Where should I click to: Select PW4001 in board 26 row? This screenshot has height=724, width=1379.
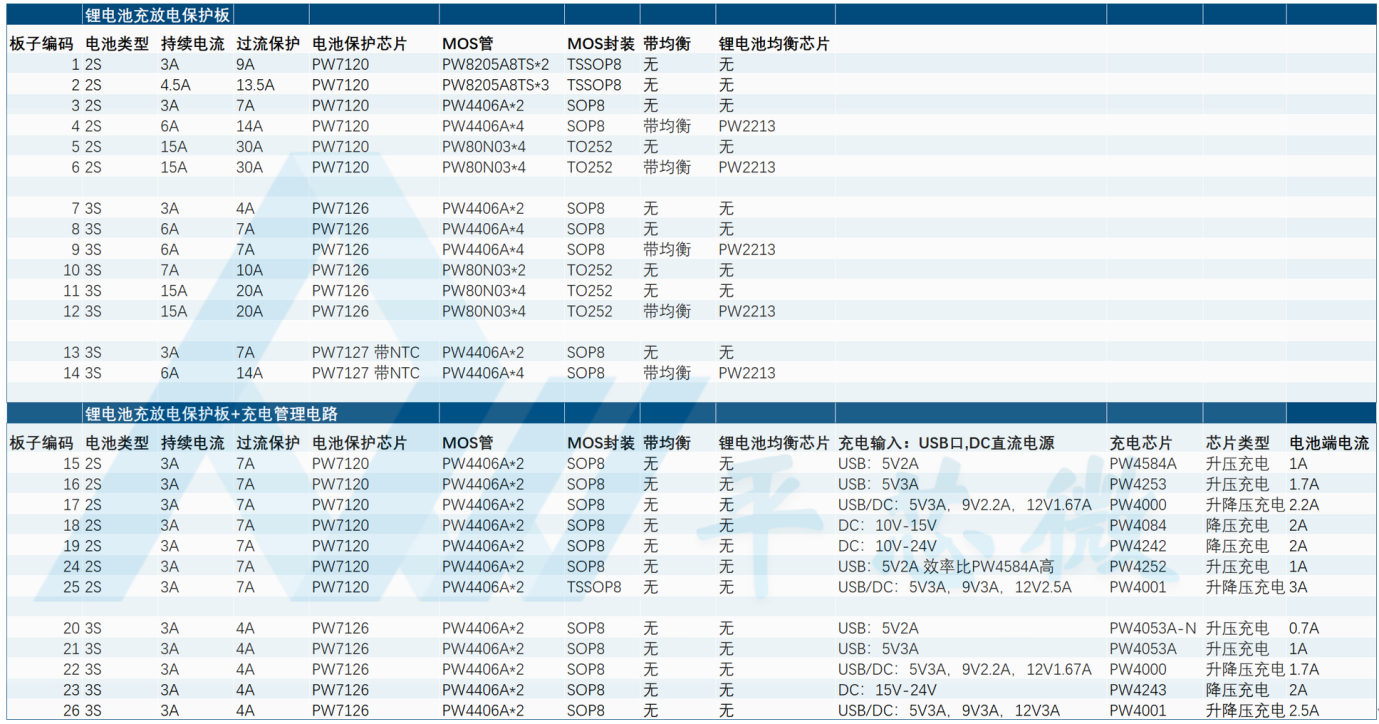pyautogui.click(x=1138, y=710)
